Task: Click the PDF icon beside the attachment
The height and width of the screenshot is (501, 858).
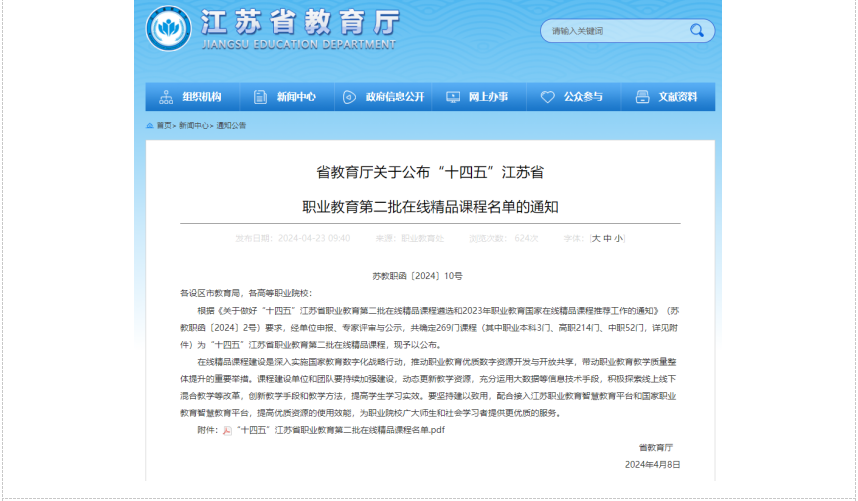Action: [x=227, y=430]
